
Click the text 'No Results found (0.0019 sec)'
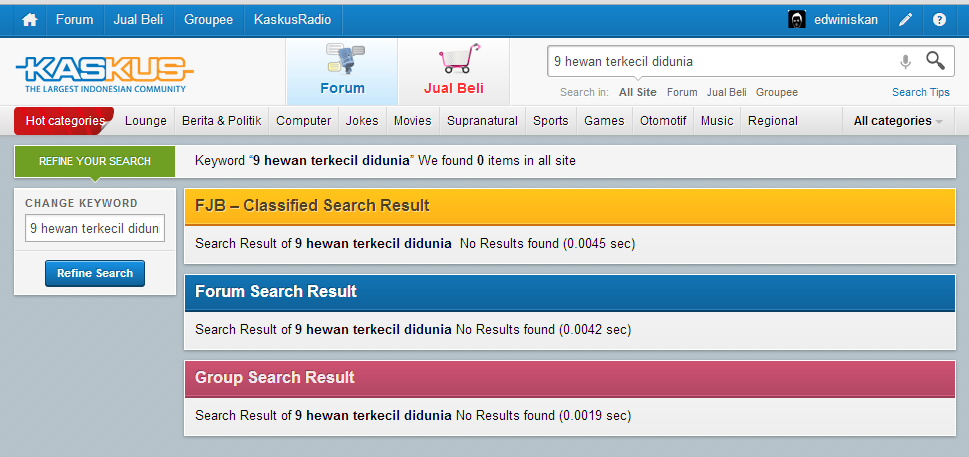click(543, 416)
